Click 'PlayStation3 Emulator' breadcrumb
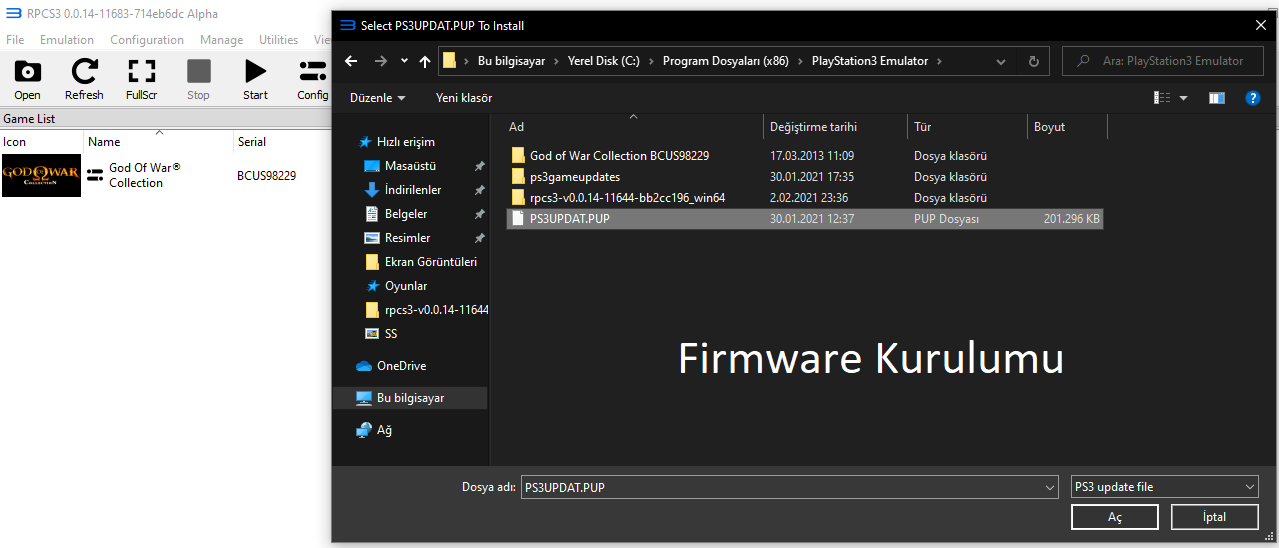 (x=869, y=61)
